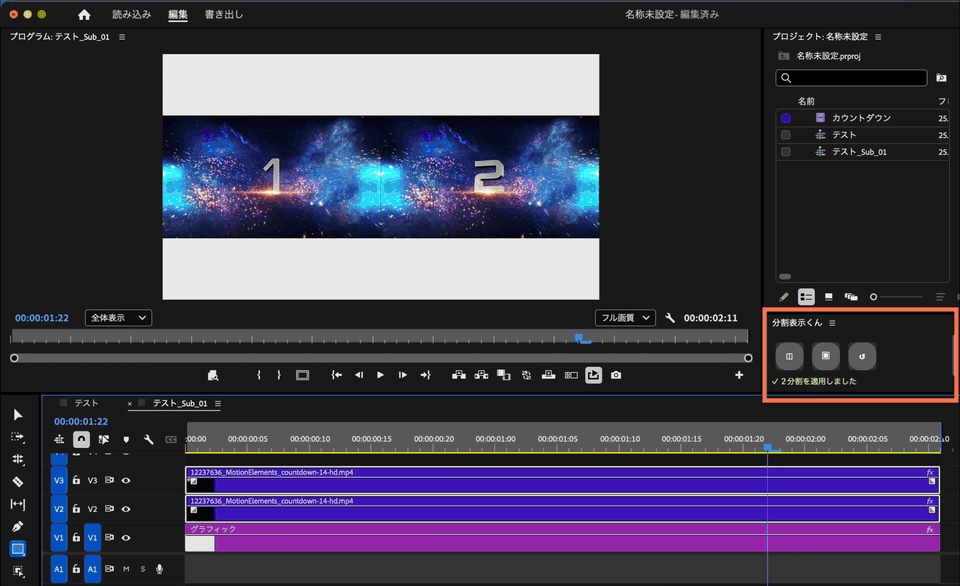960x586 pixels.
Task: Open the 全体表示 zoom dropdown
Action: coord(118,318)
